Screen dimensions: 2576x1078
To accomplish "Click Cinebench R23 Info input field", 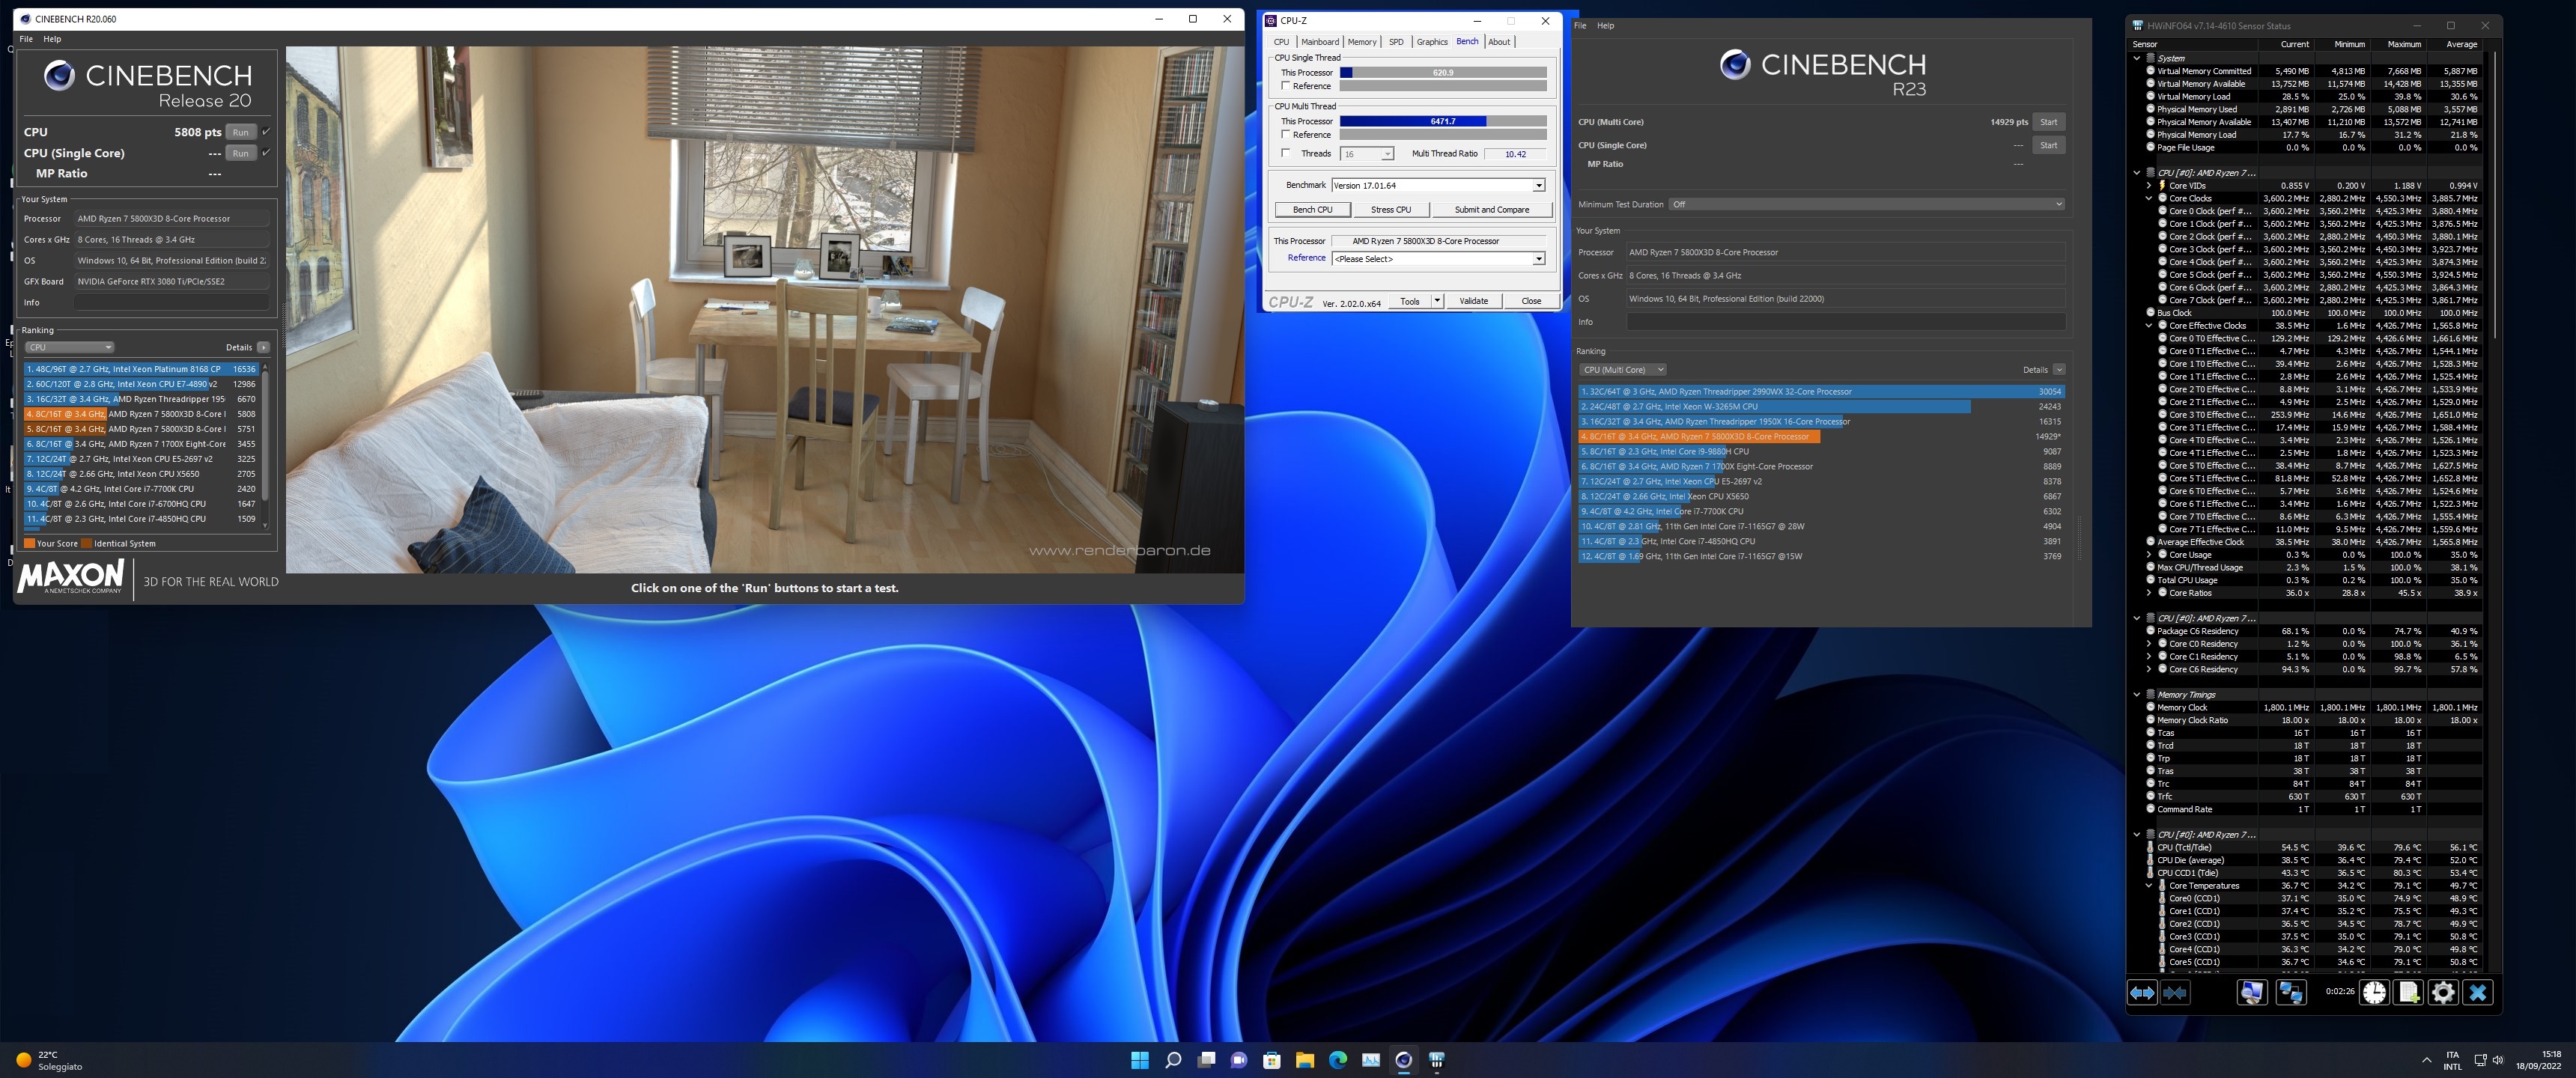I will (x=1845, y=322).
